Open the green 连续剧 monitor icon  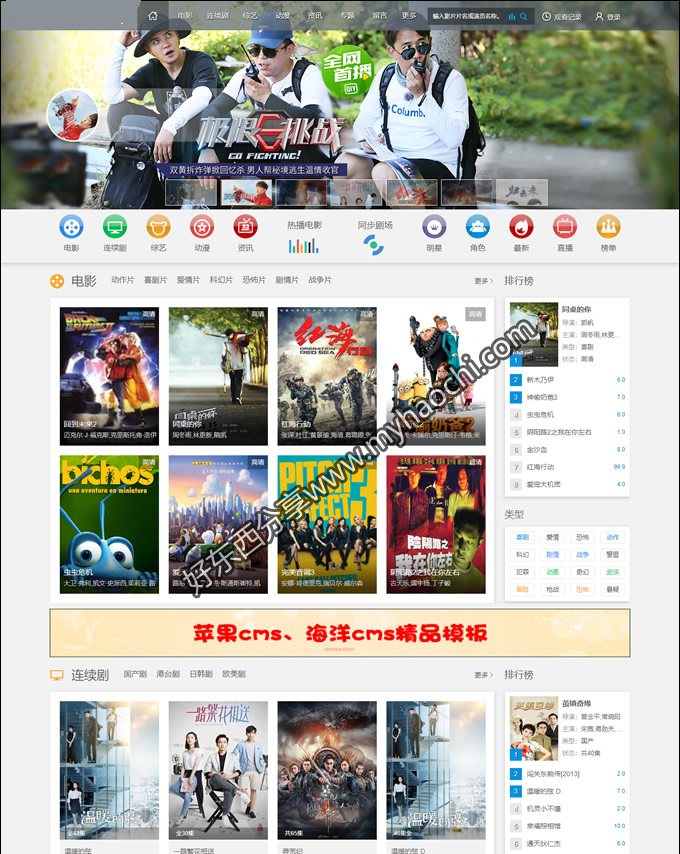click(115, 227)
